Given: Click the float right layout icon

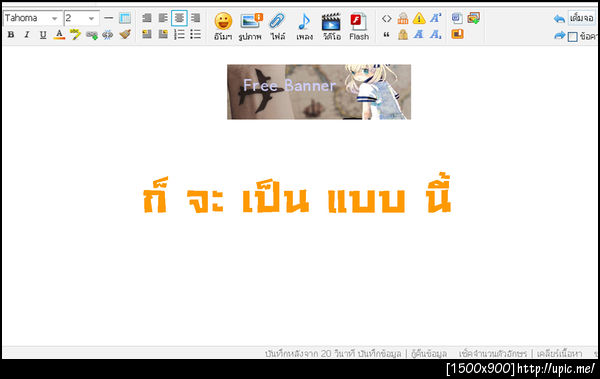Looking at the screenshot, I should (x=163, y=34).
